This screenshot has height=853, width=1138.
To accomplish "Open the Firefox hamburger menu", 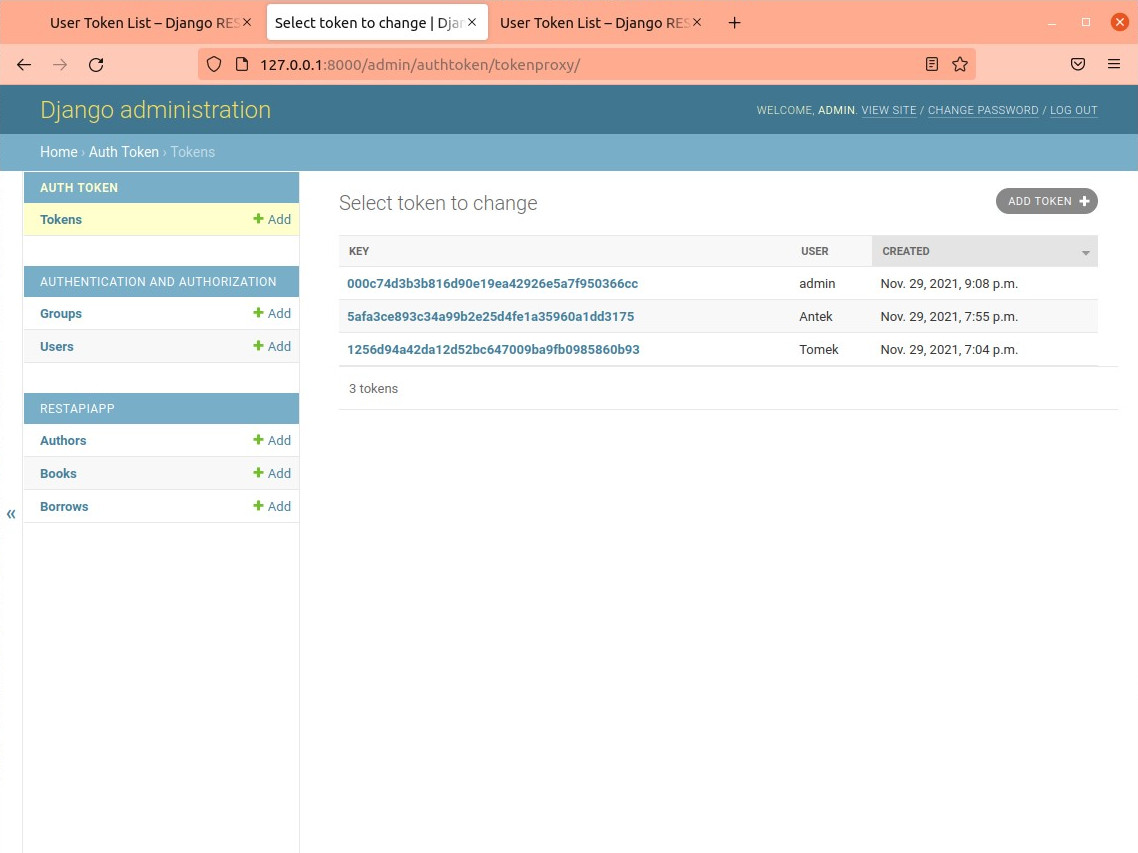I will (x=1114, y=65).
